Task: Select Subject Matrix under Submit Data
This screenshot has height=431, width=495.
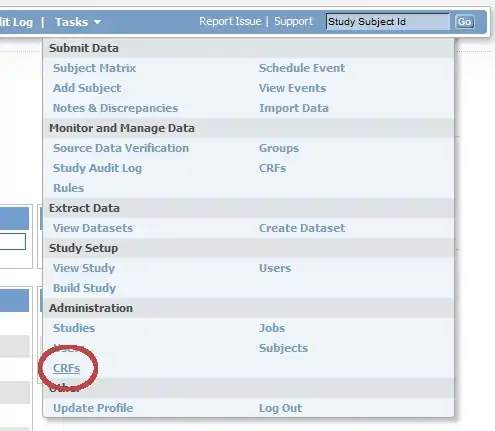Action: click(x=94, y=68)
